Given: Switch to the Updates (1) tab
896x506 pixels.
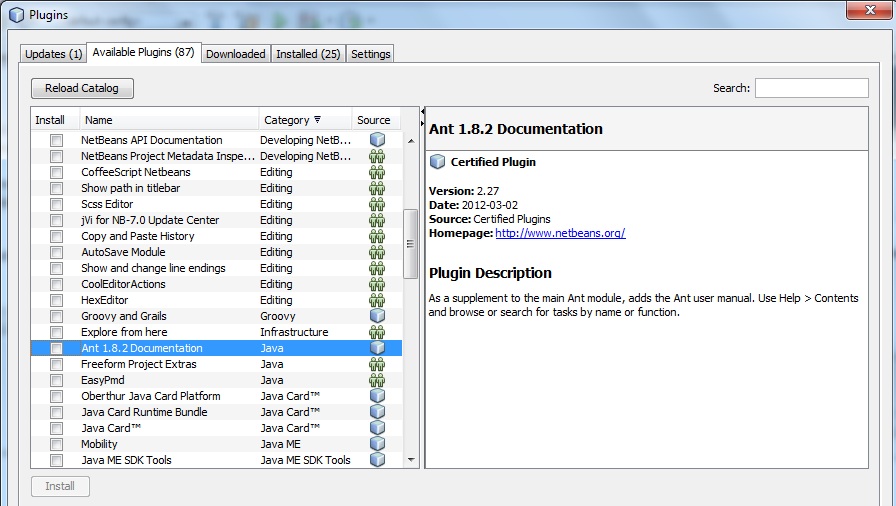Looking at the screenshot, I should [x=53, y=54].
